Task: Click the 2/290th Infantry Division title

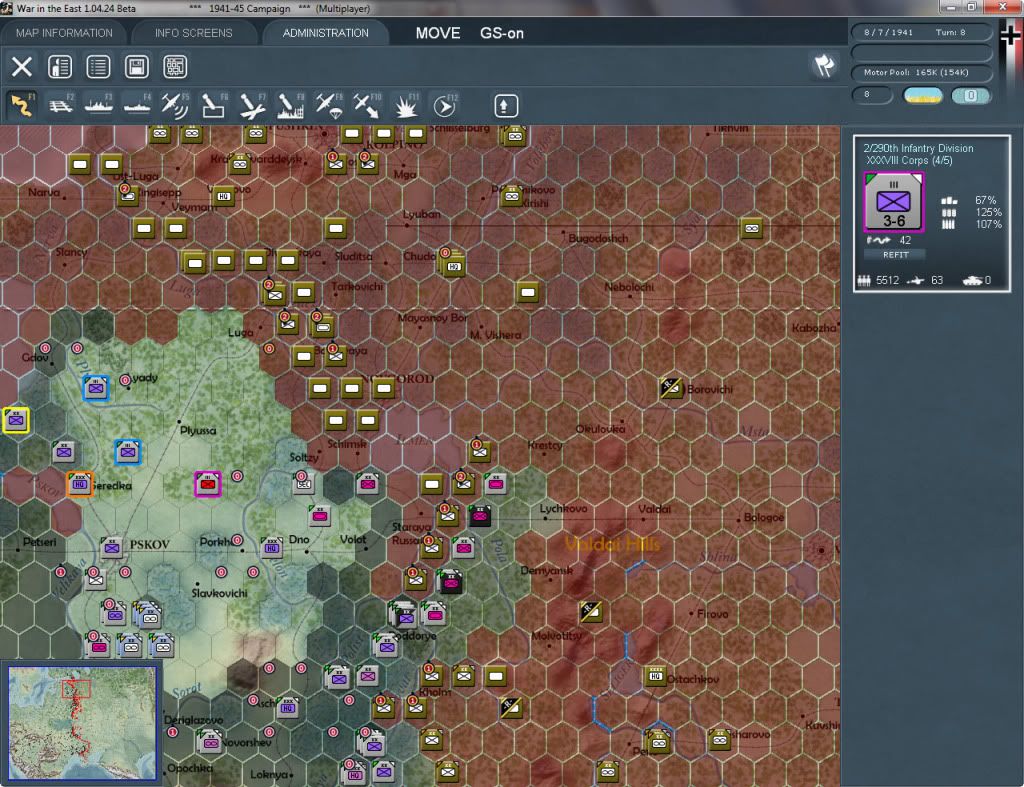Action: coord(918,148)
